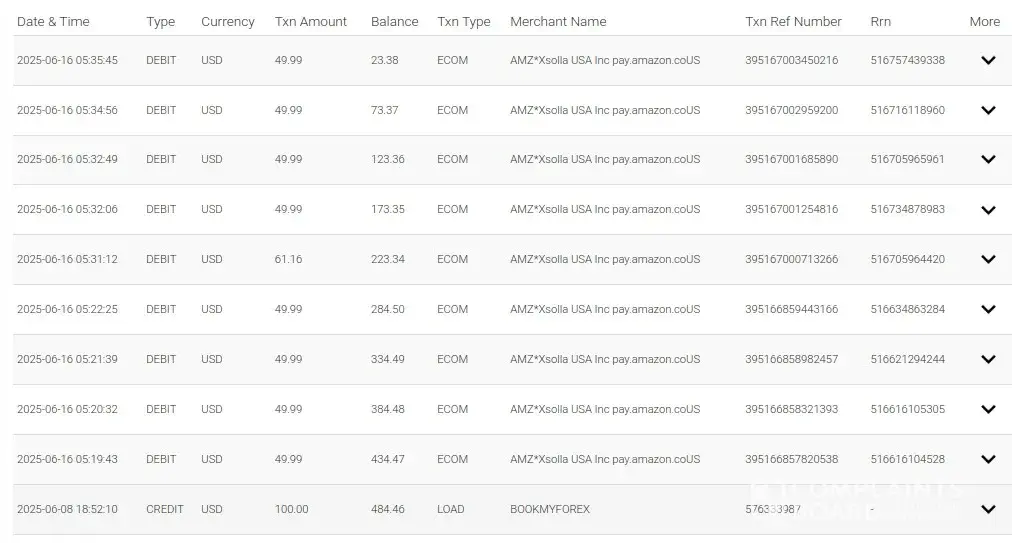Image resolution: width=1012 pixels, height=543 pixels.
Task: Expand the BOOKMYFOREX credit row
Action: click(x=988, y=509)
